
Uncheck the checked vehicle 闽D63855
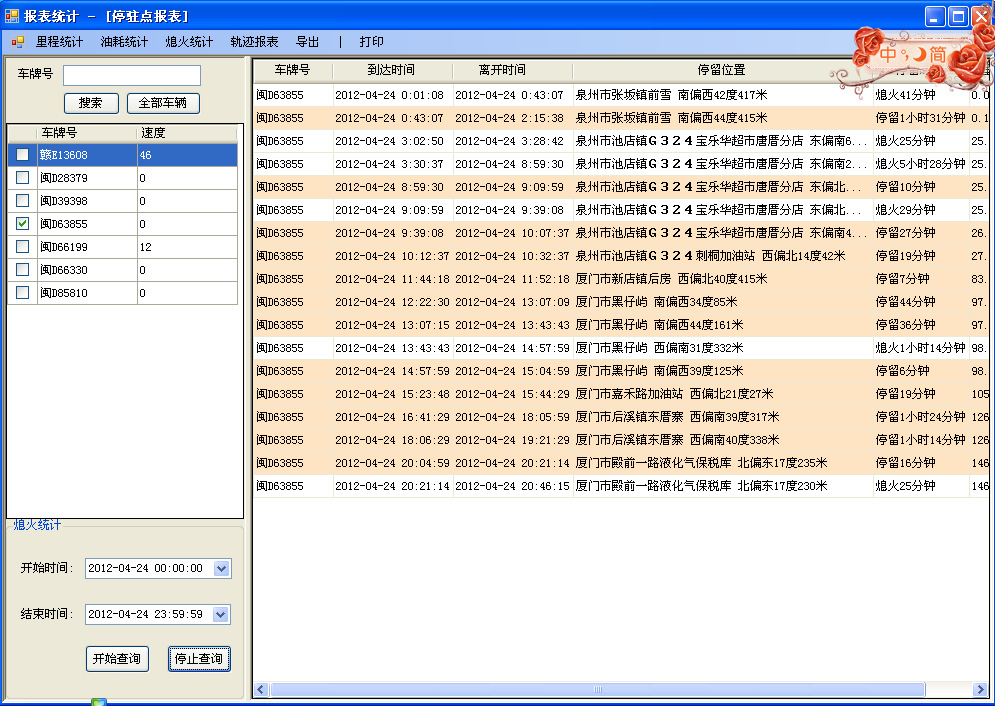tap(22, 224)
